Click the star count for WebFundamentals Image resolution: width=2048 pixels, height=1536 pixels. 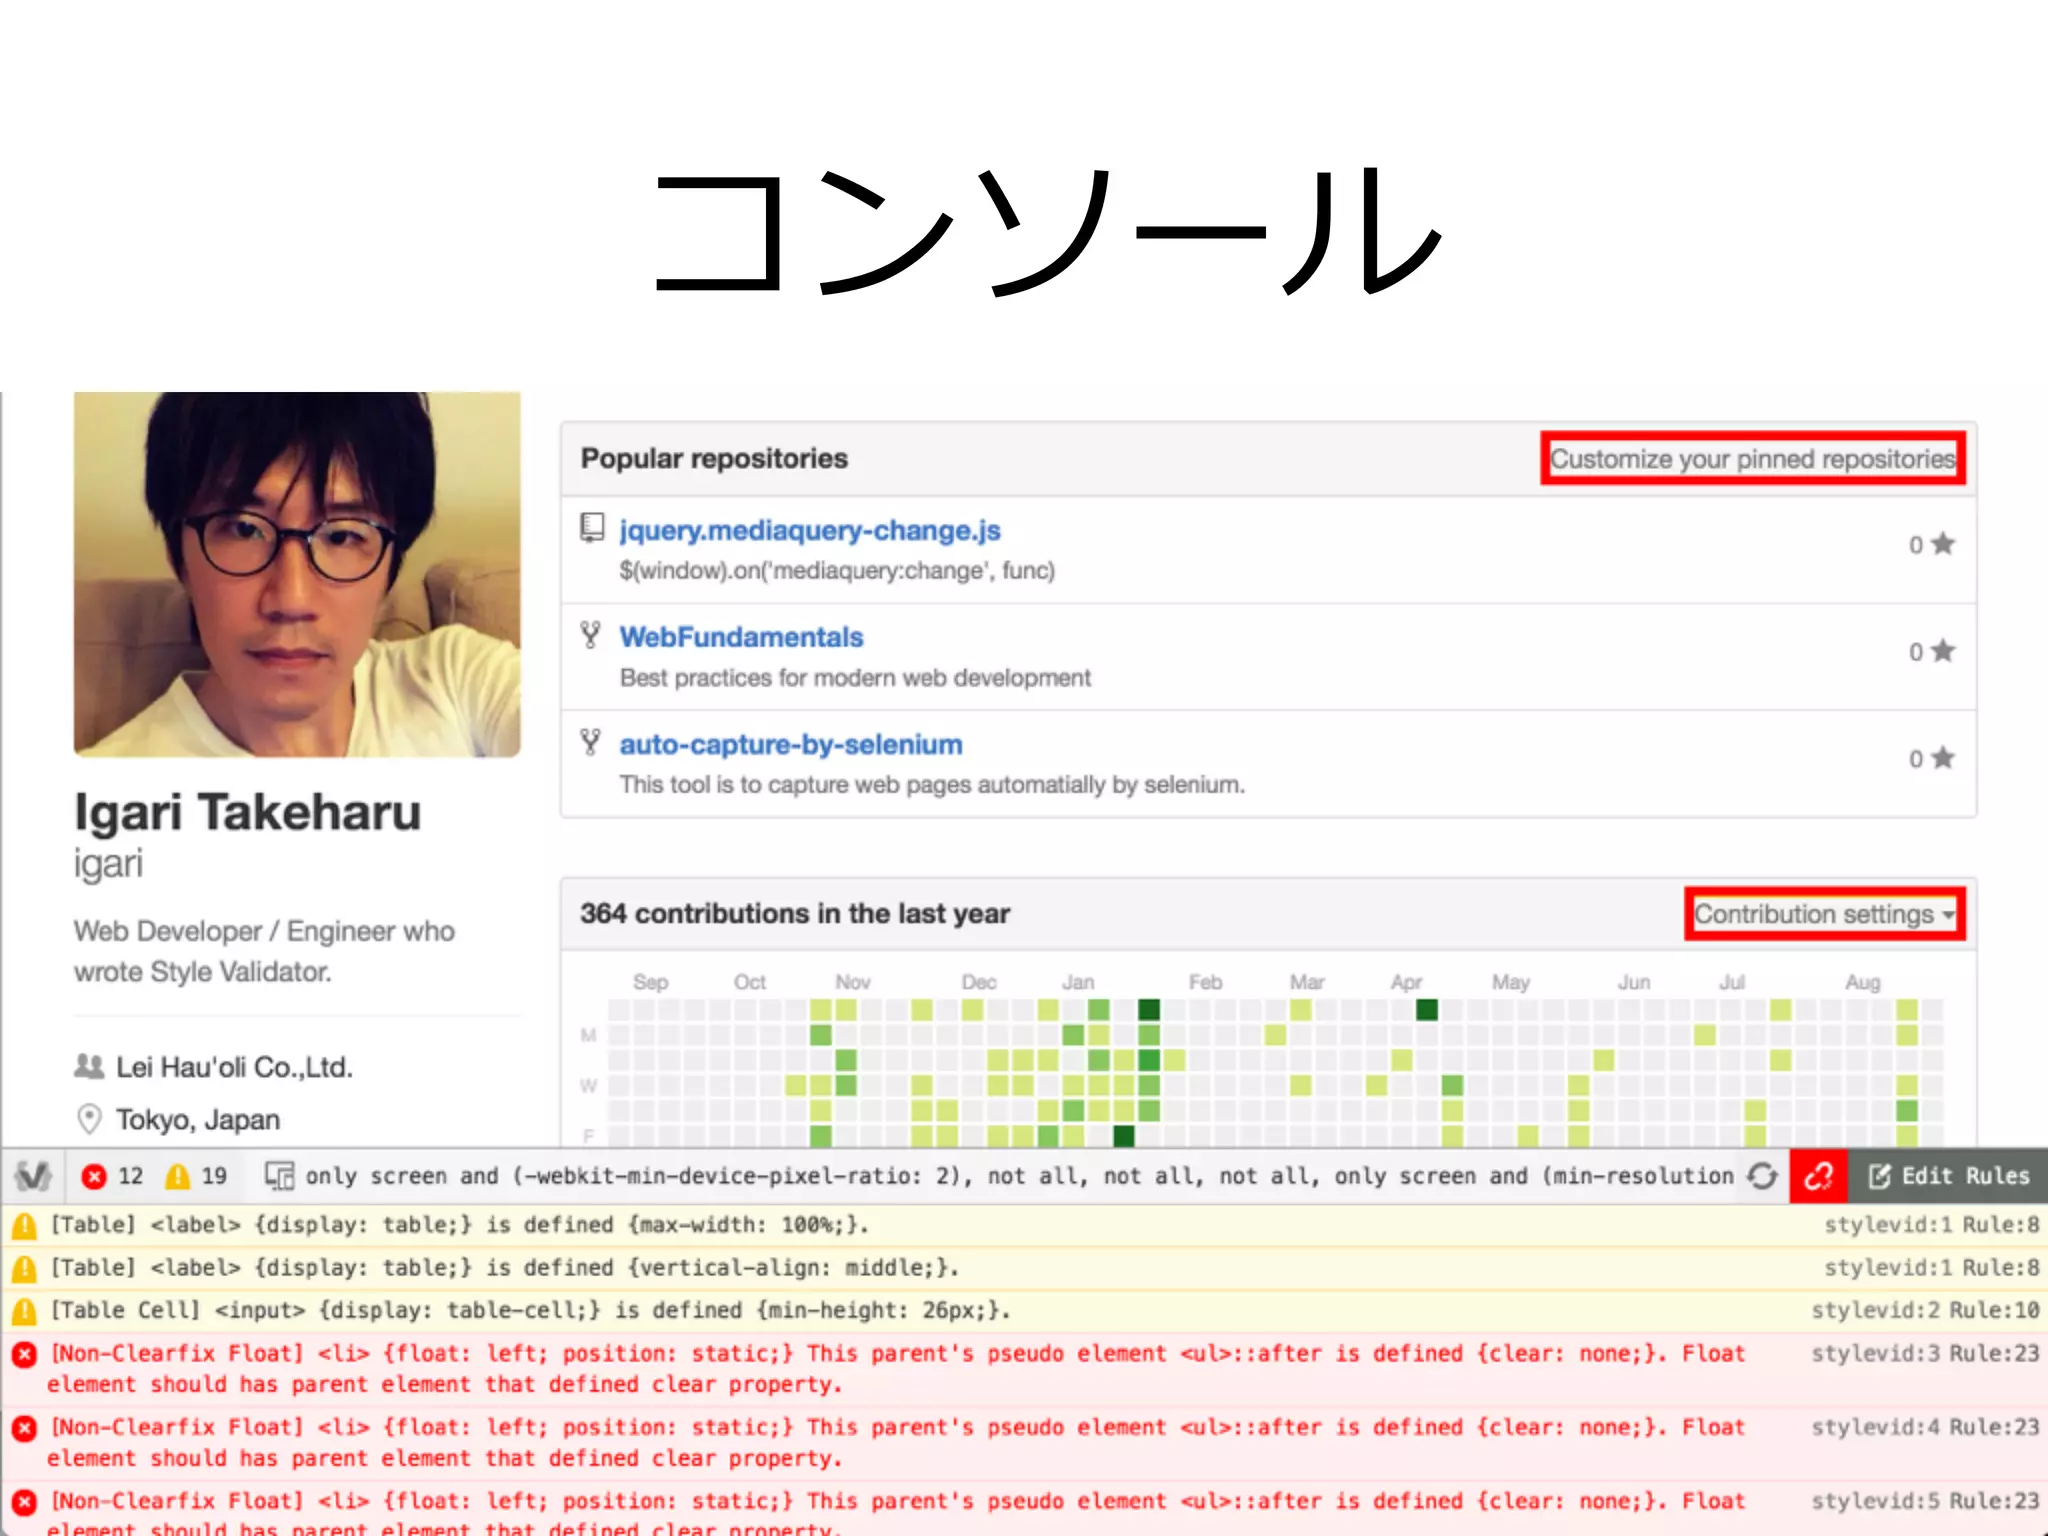pos(1931,651)
